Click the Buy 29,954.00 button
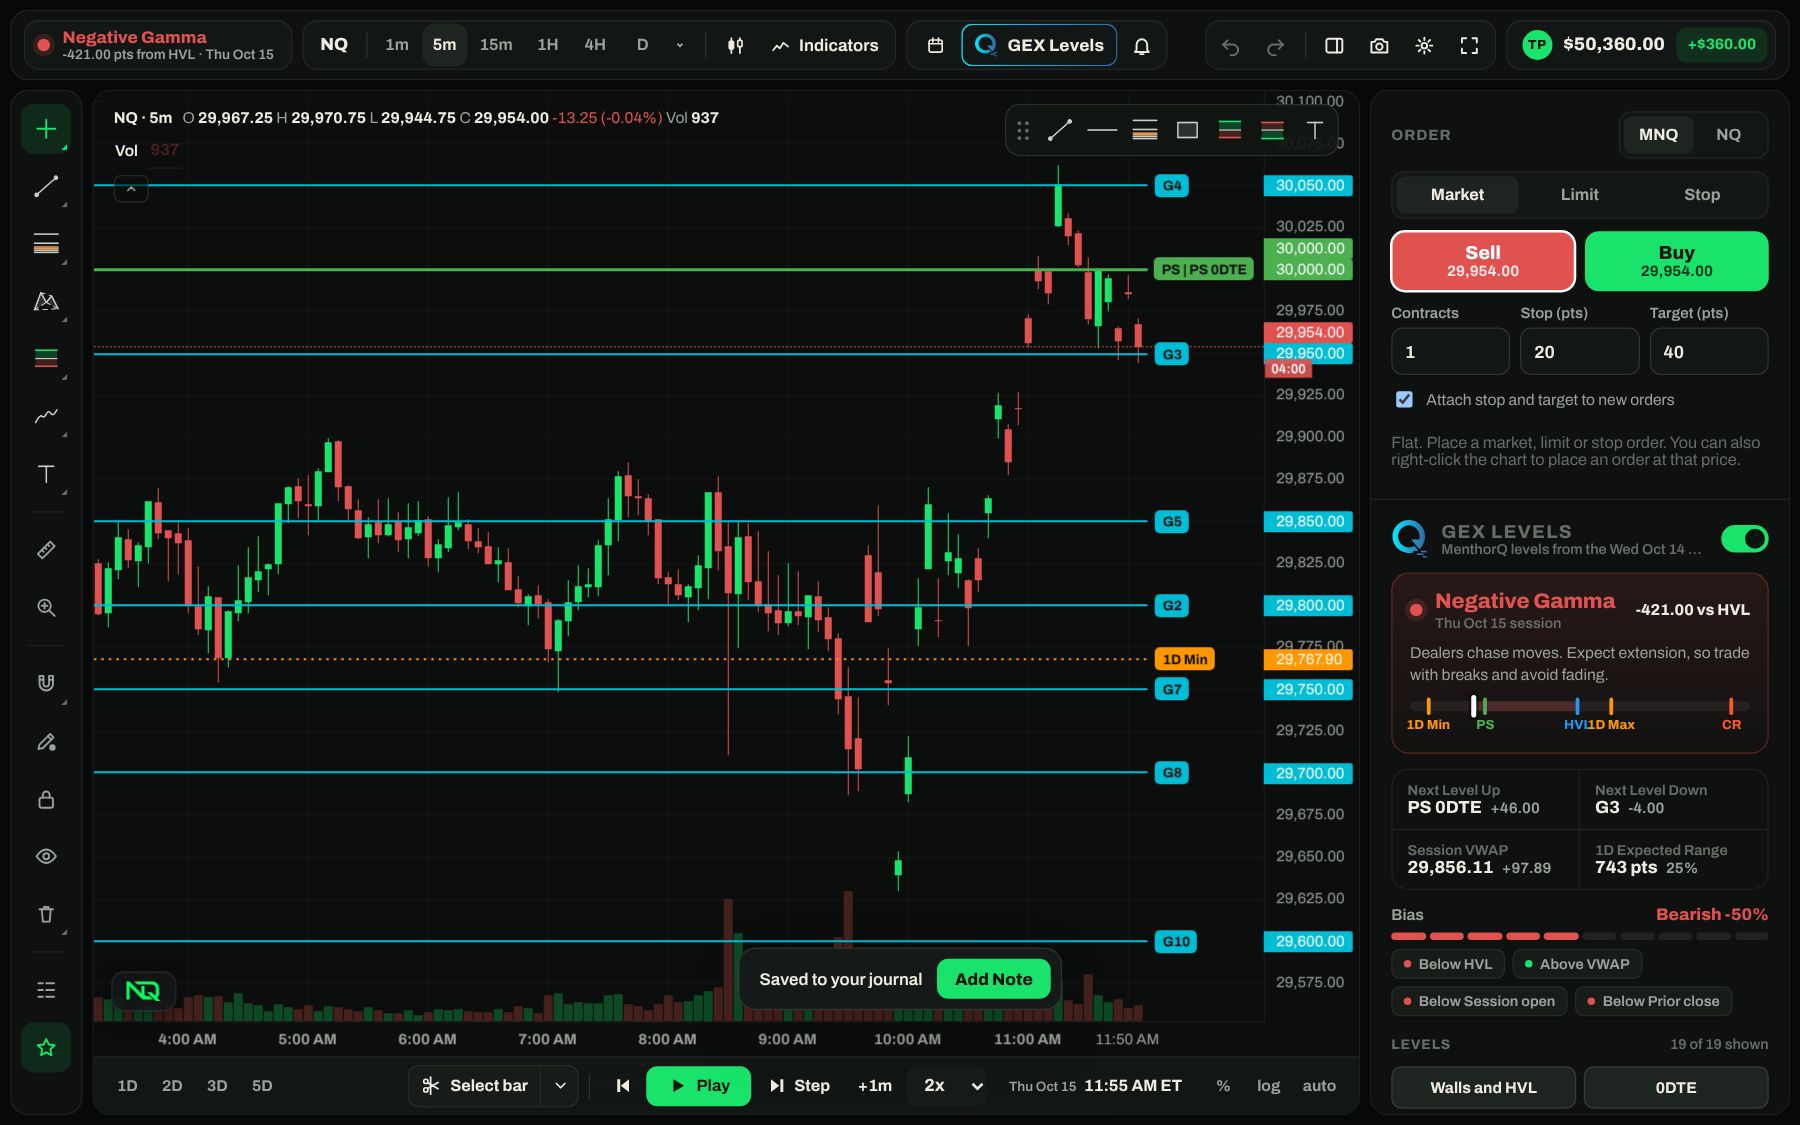 click(x=1676, y=261)
